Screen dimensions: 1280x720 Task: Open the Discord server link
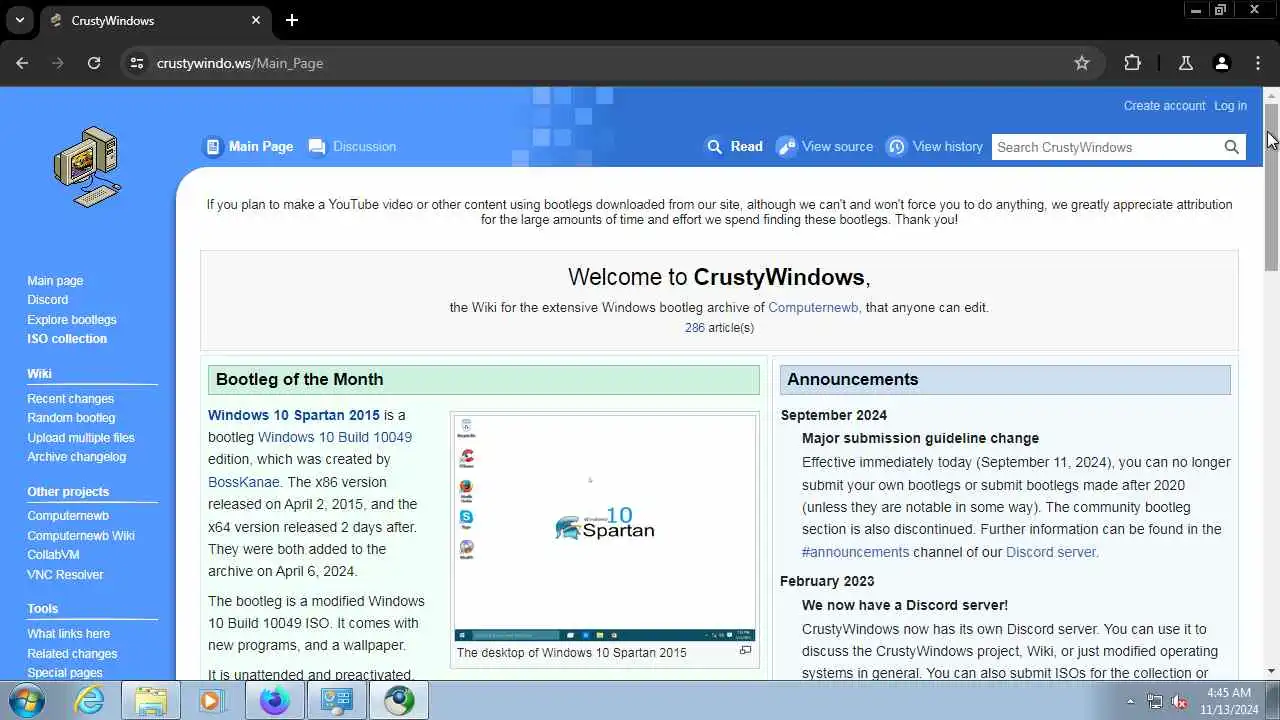[1052, 552]
